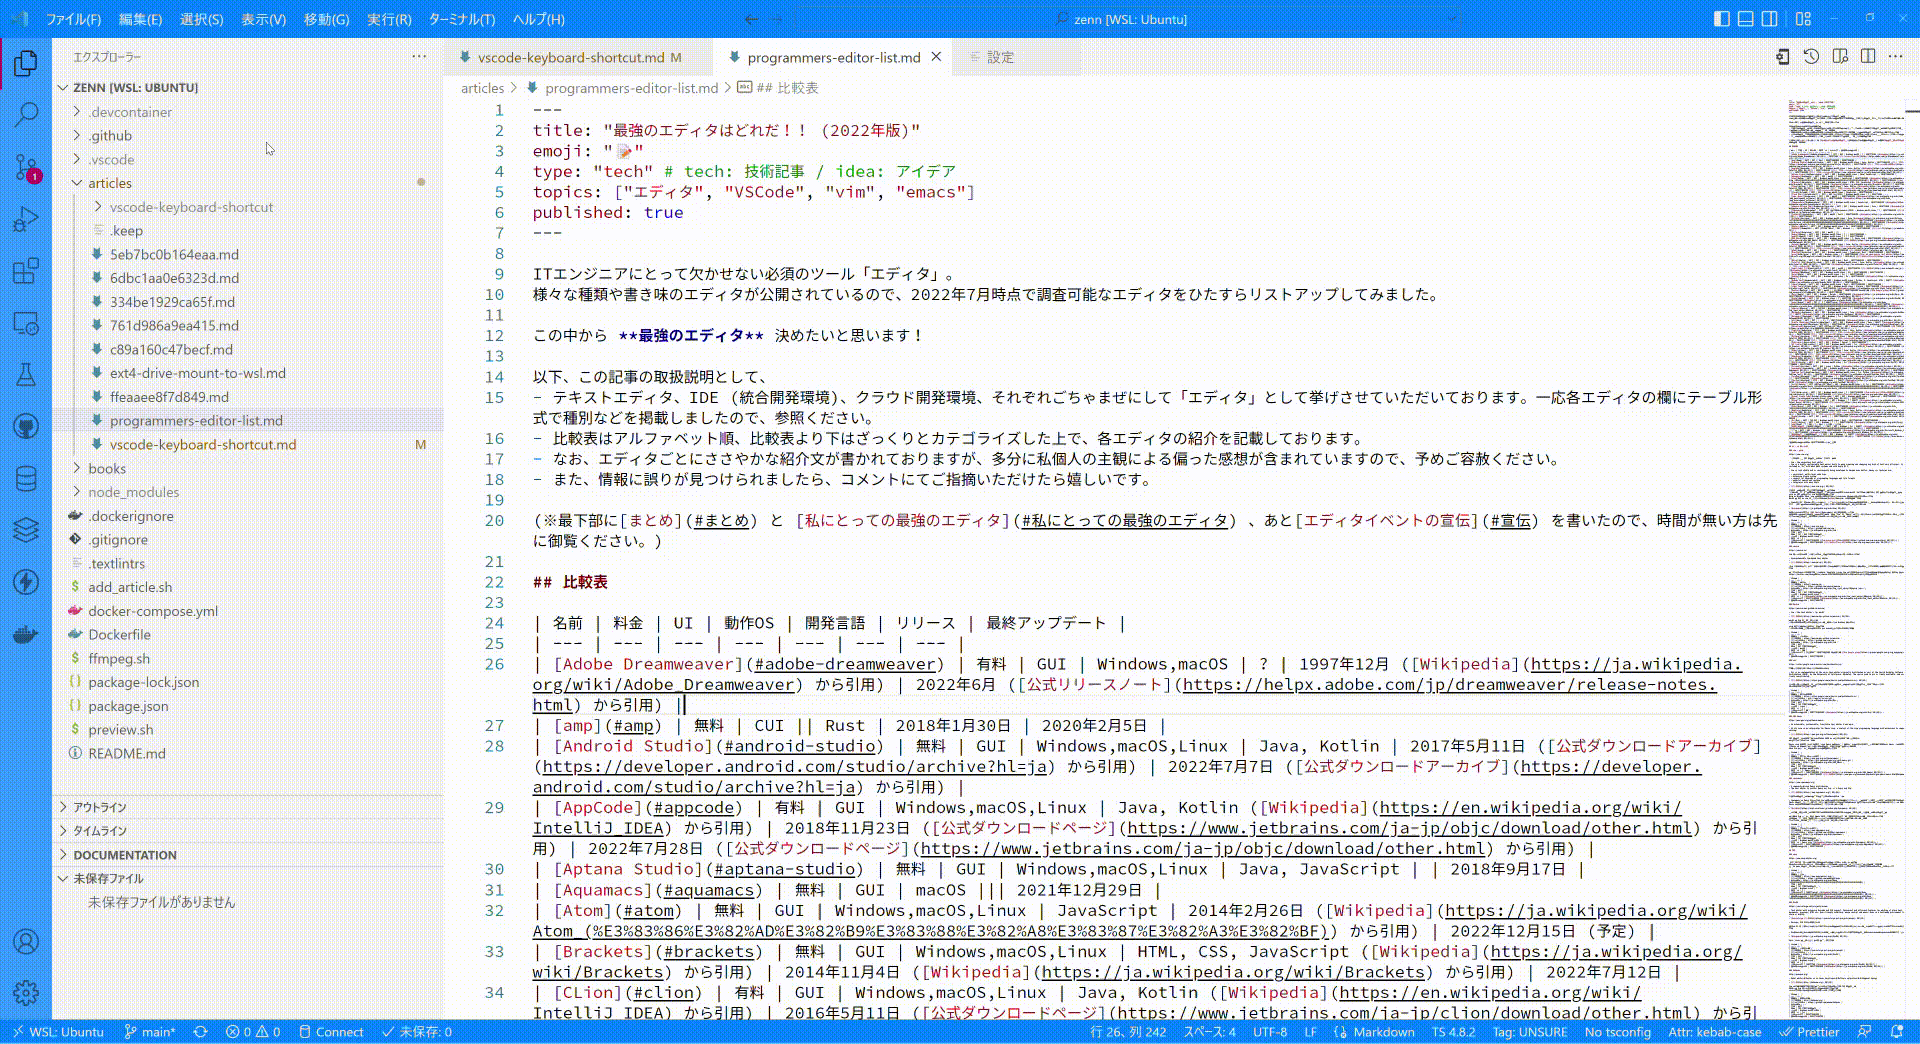1920x1044 pixels.
Task: Open the Search view in activity bar
Action: (26, 115)
